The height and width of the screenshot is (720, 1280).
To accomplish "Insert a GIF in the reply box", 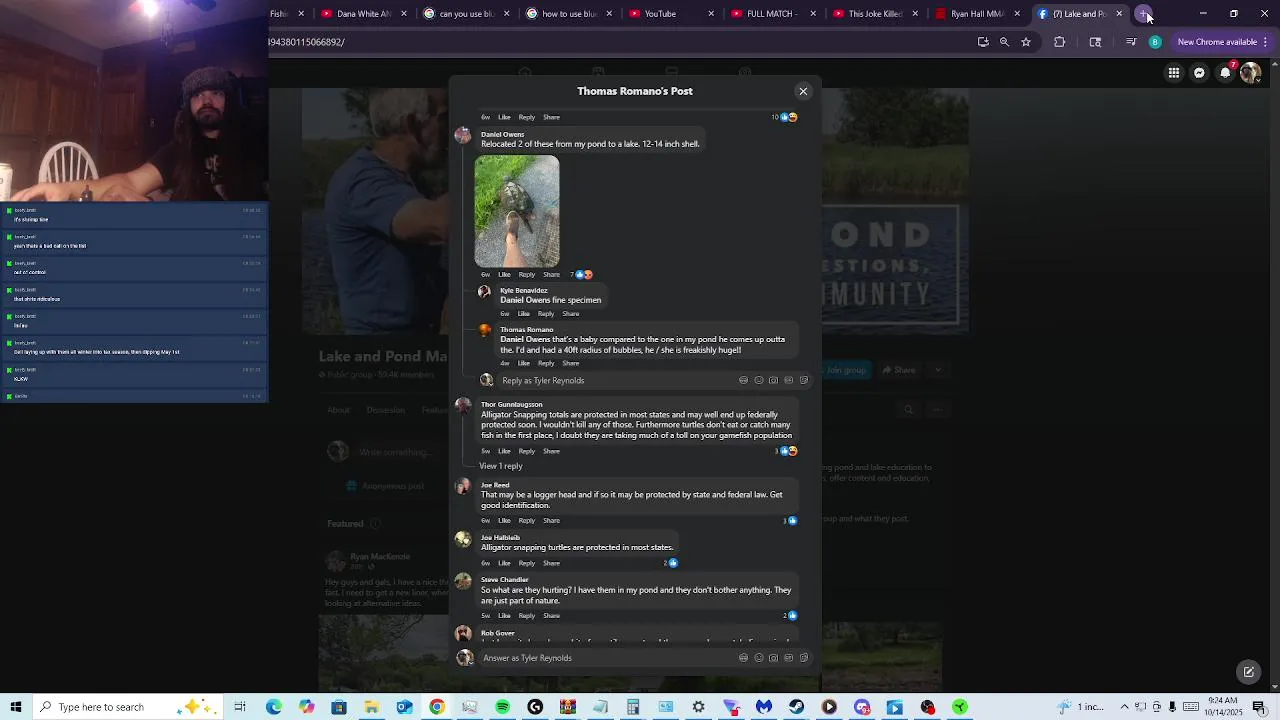I will 788,380.
